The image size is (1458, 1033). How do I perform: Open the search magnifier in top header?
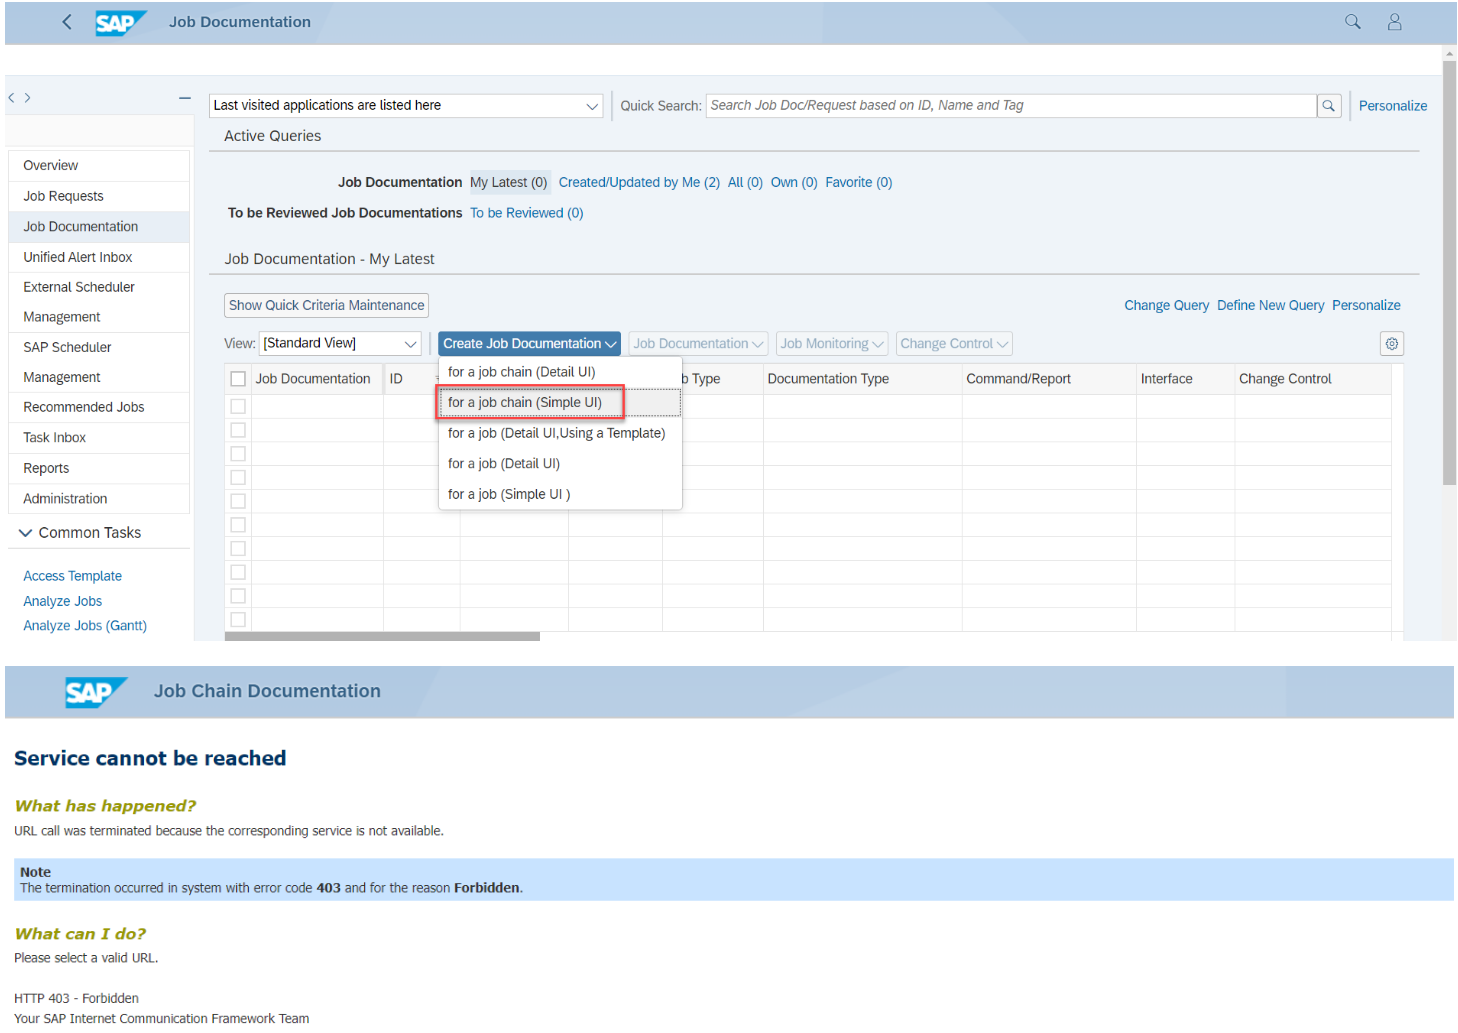pos(1352,22)
